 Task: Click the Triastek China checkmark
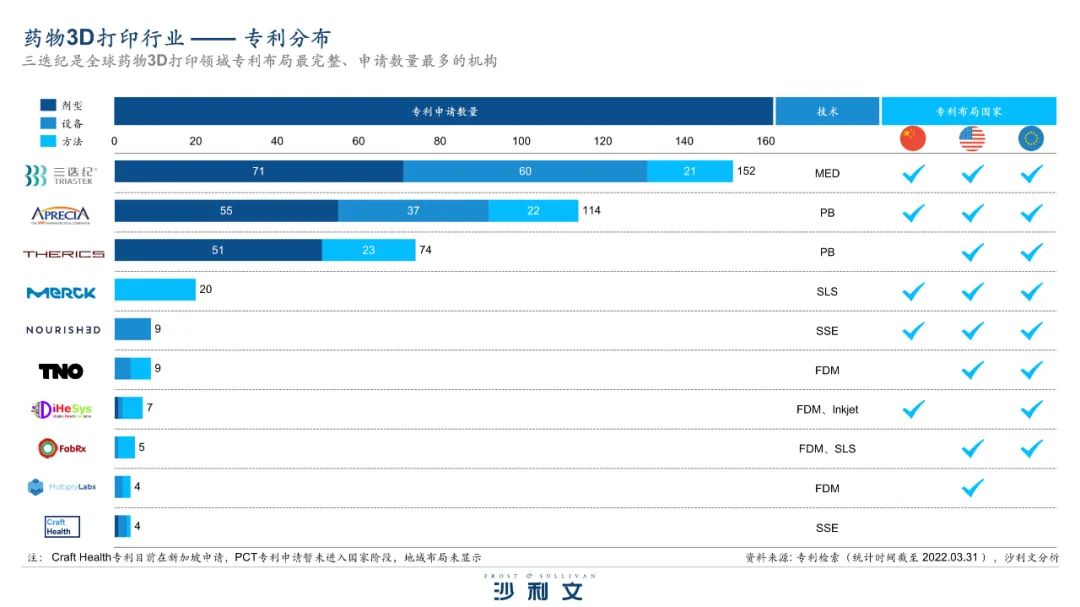coord(913,174)
